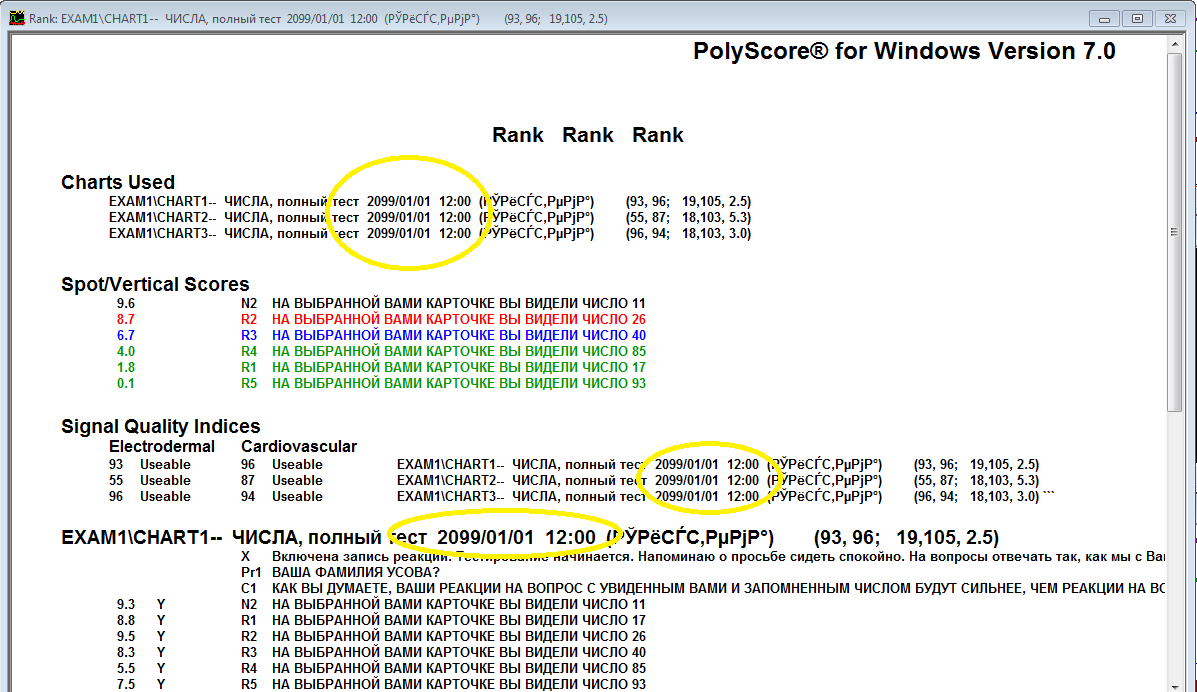
Task: Click the blue R3 row scored 6.7
Action: (381, 335)
